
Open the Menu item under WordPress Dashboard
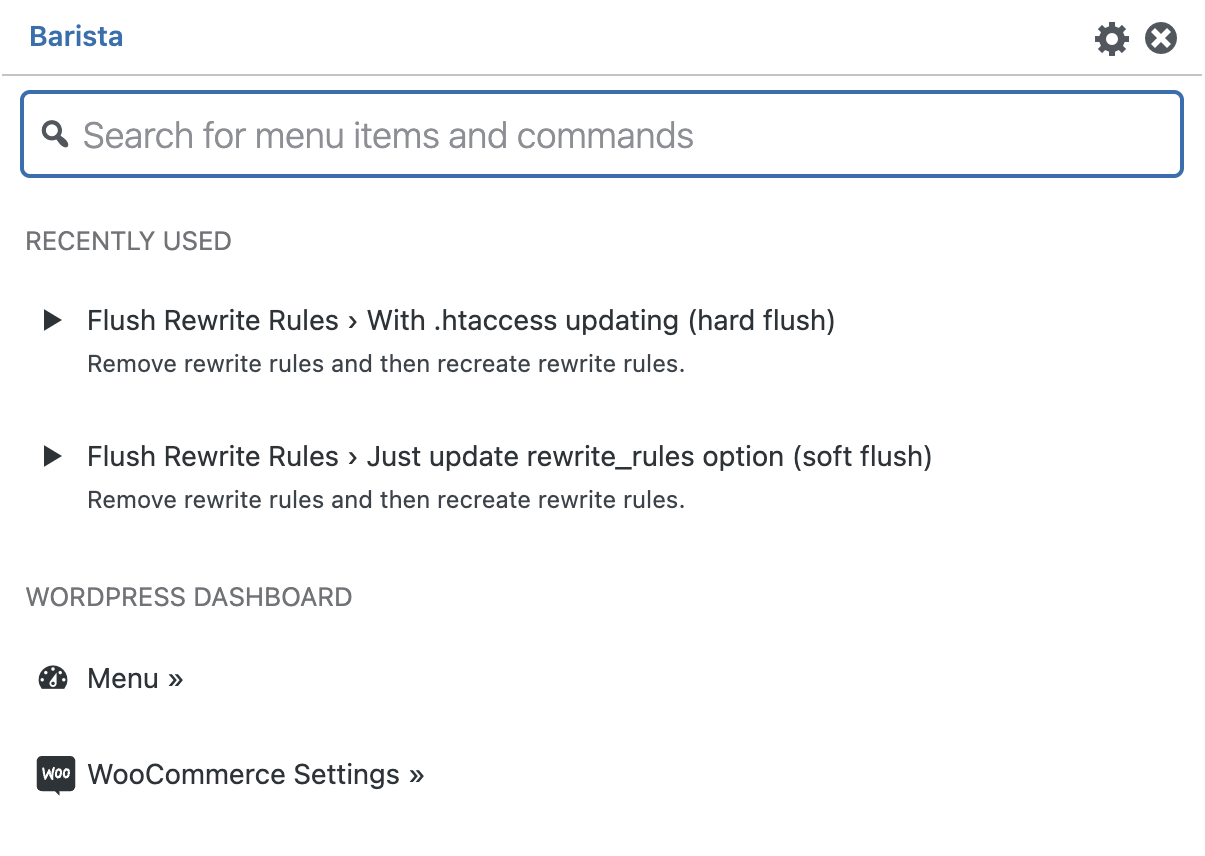coord(123,679)
